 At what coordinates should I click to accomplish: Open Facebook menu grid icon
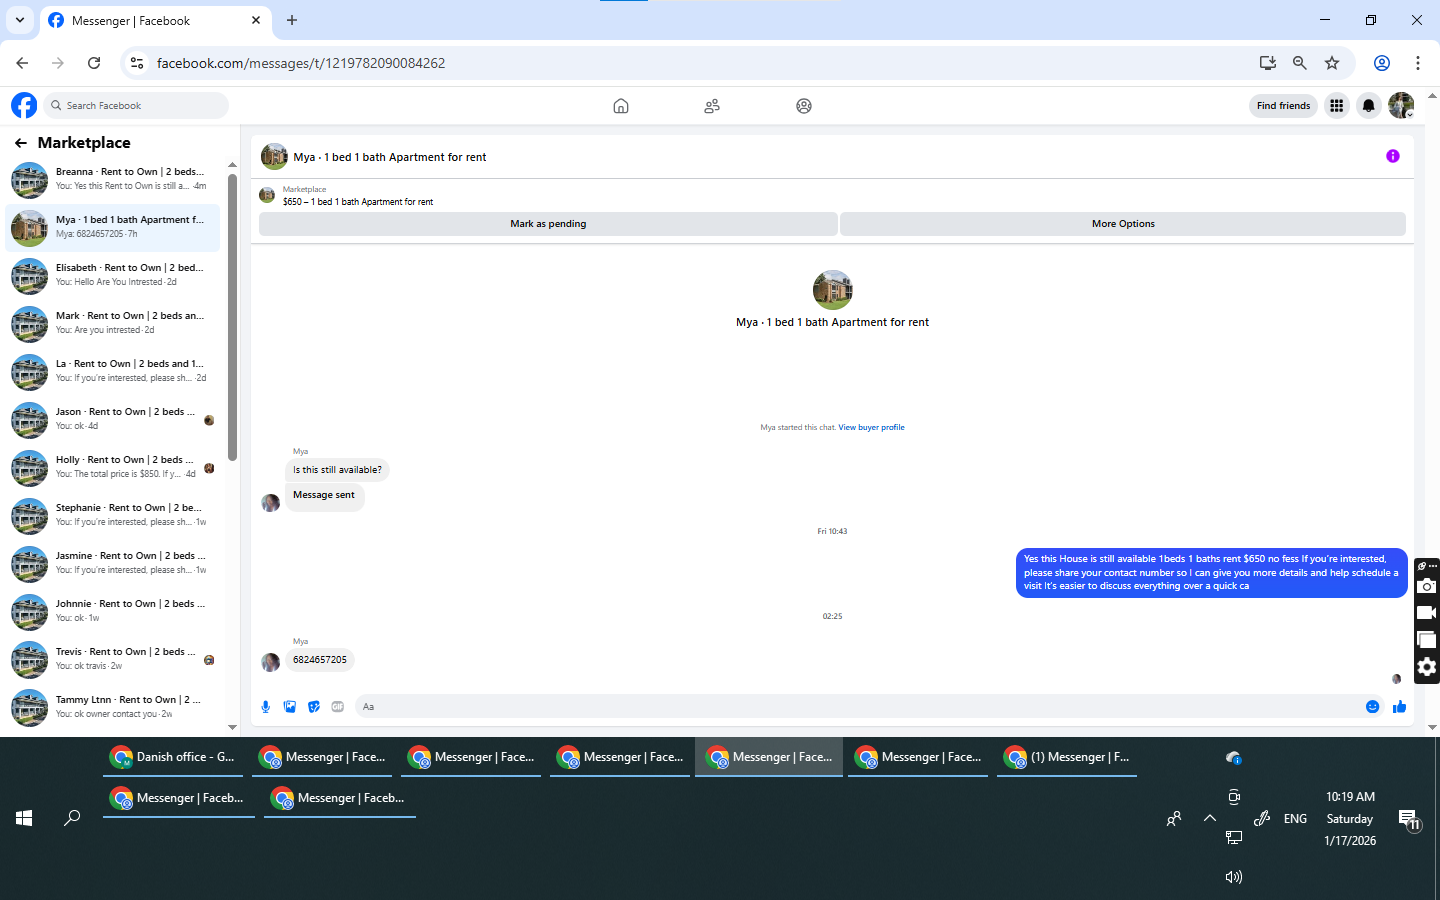(1336, 105)
